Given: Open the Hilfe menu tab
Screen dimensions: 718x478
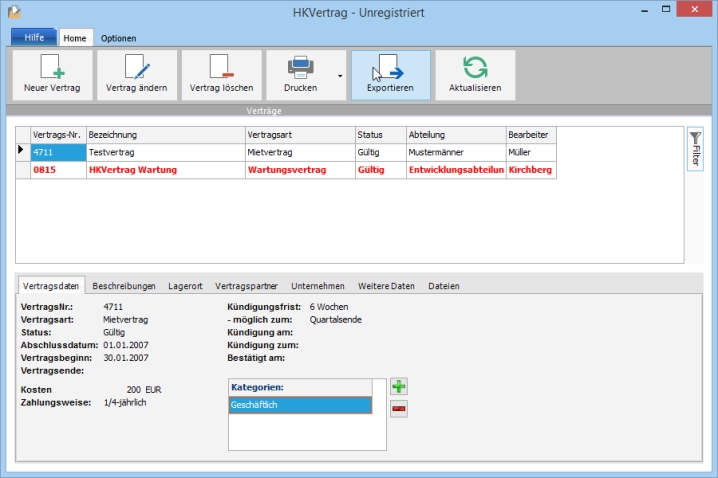Looking at the screenshot, I should pos(33,38).
